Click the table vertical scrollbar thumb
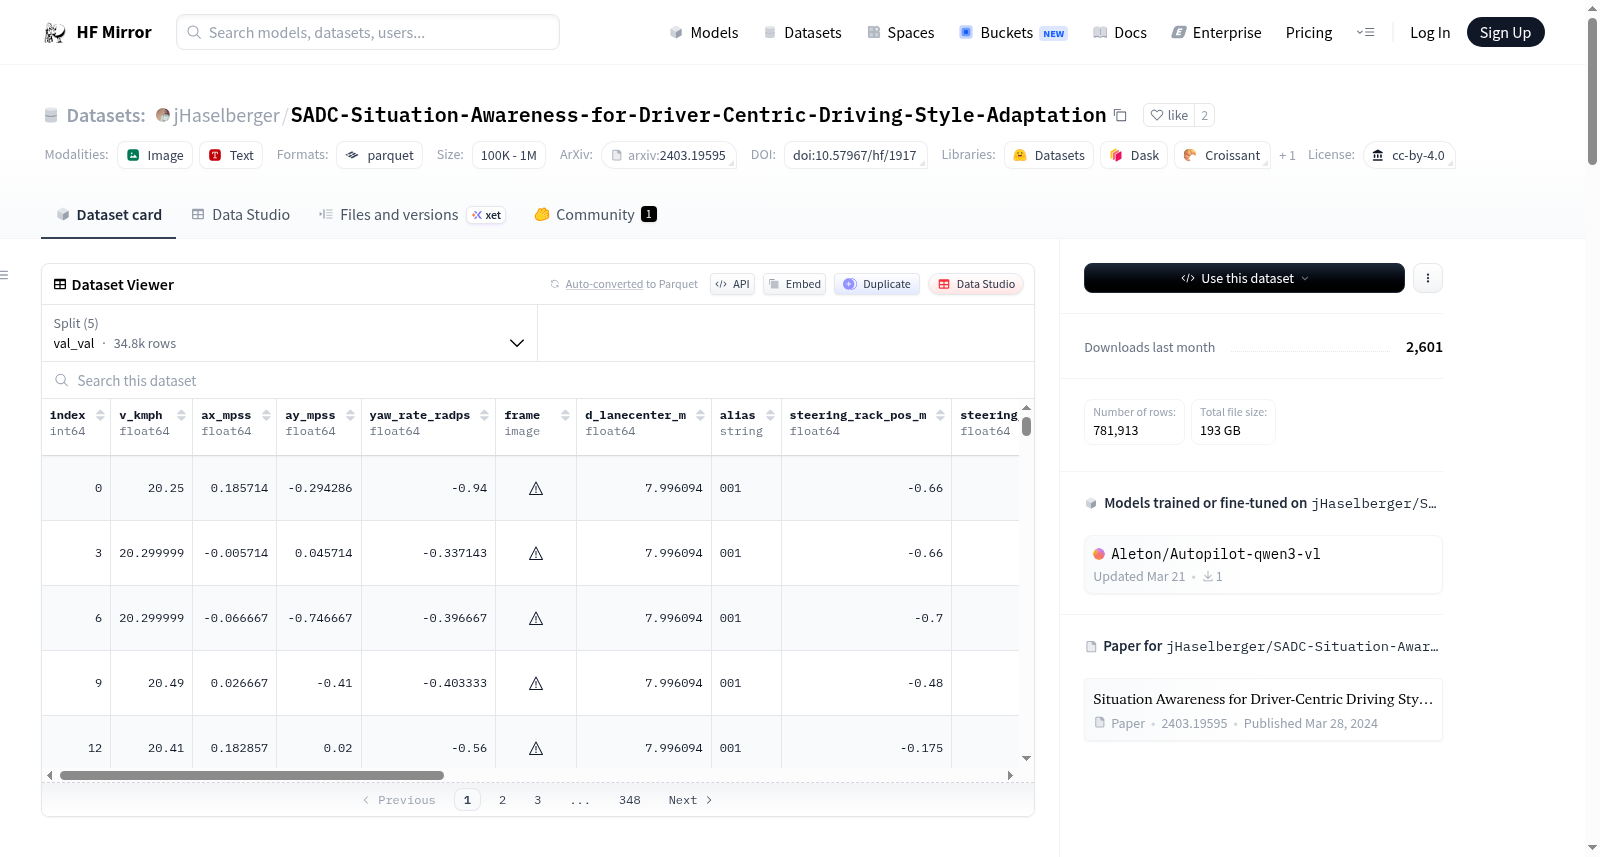Screen dimensions: 1600x857 [1026, 426]
